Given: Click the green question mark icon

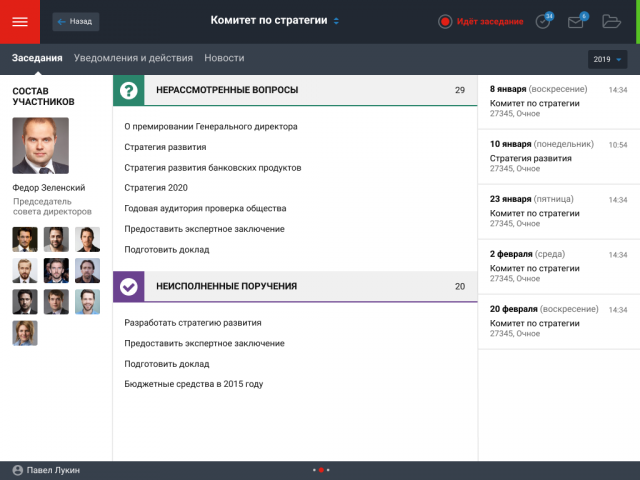Looking at the screenshot, I should (x=129, y=90).
